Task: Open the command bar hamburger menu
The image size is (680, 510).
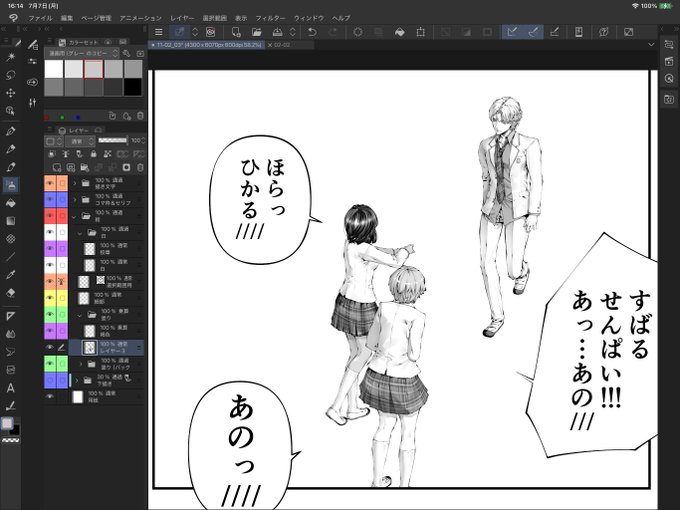Action: tap(159, 32)
